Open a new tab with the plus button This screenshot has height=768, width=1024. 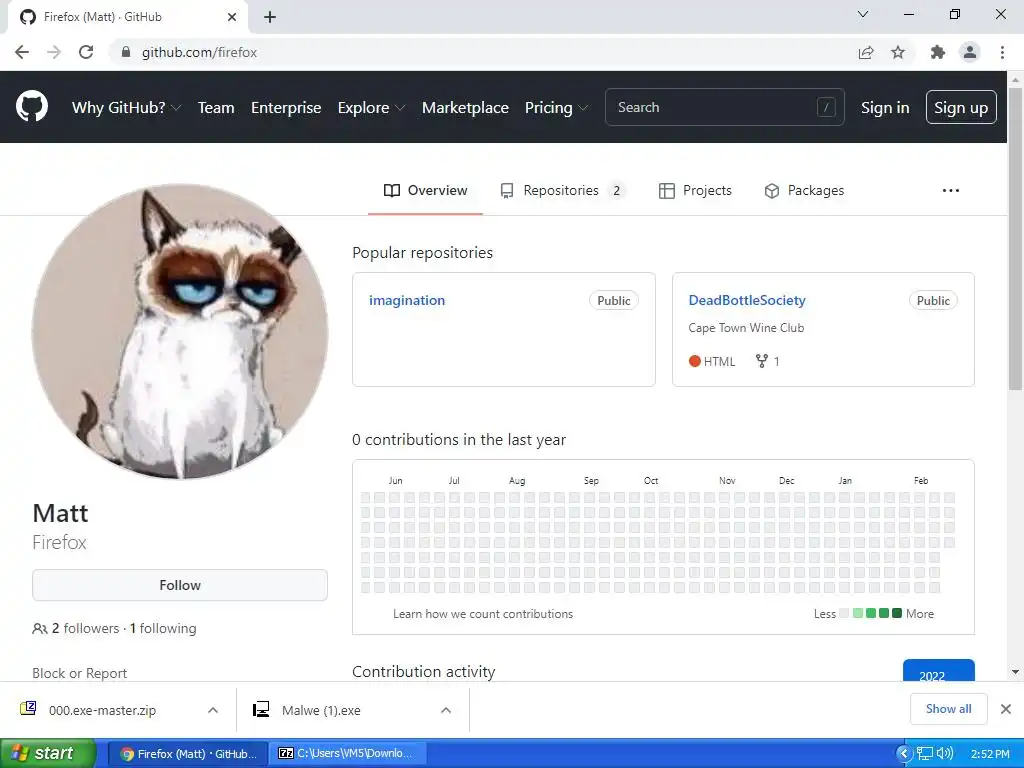coord(270,17)
